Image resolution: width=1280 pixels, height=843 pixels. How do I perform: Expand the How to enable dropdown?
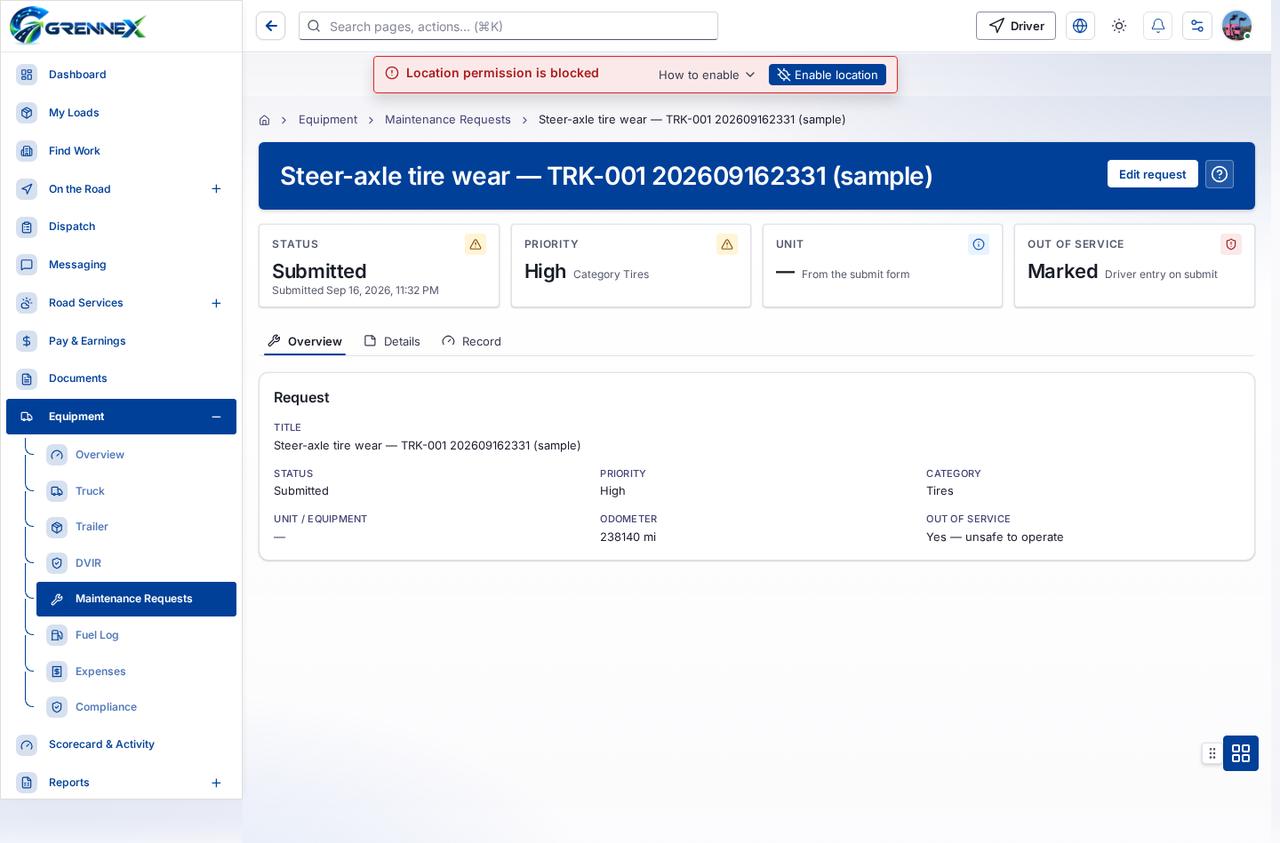tap(707, 75)
